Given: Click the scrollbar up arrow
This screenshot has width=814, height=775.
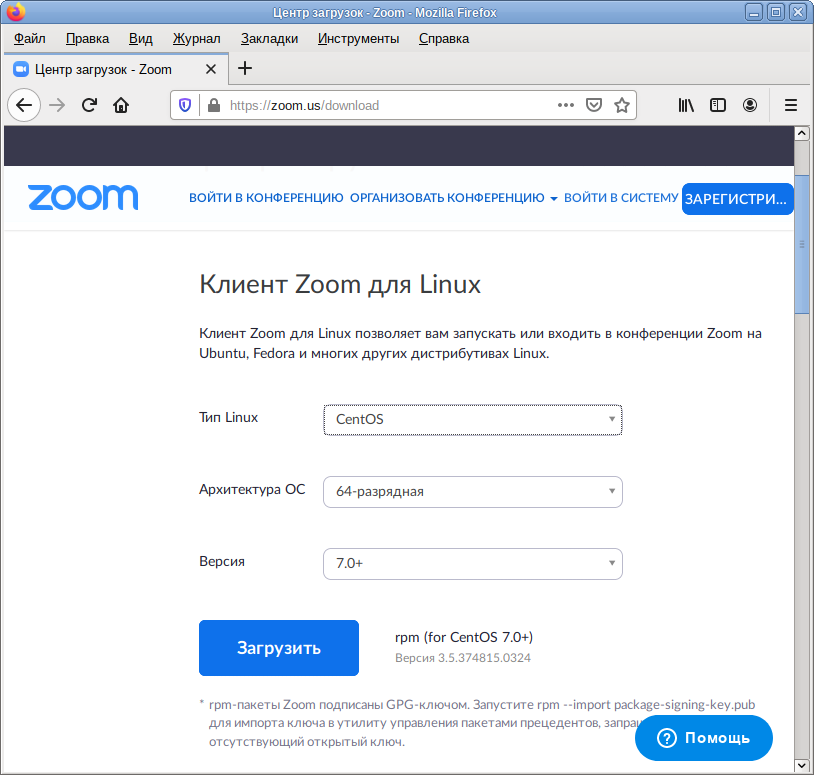Looking at the screenshot, I should pos(802,133).
